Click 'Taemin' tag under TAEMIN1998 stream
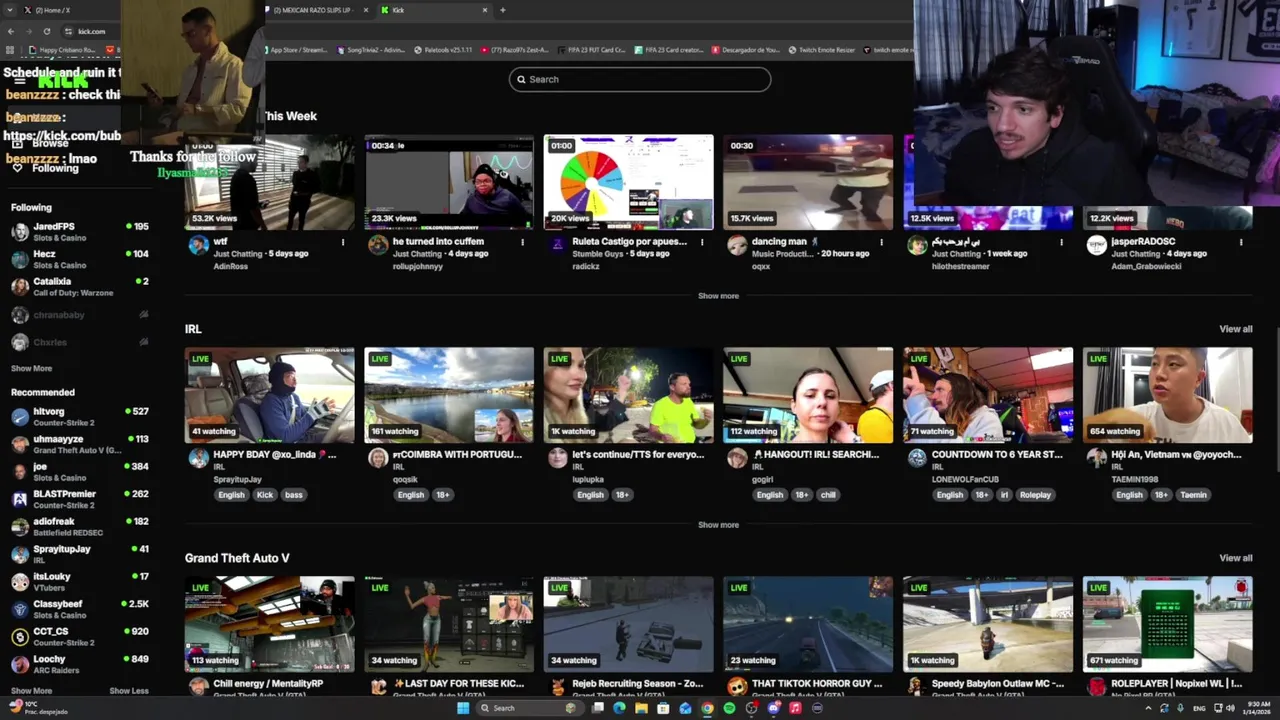The width and height of the screenshot is (1280, 720). click(x=1193, y=495)
